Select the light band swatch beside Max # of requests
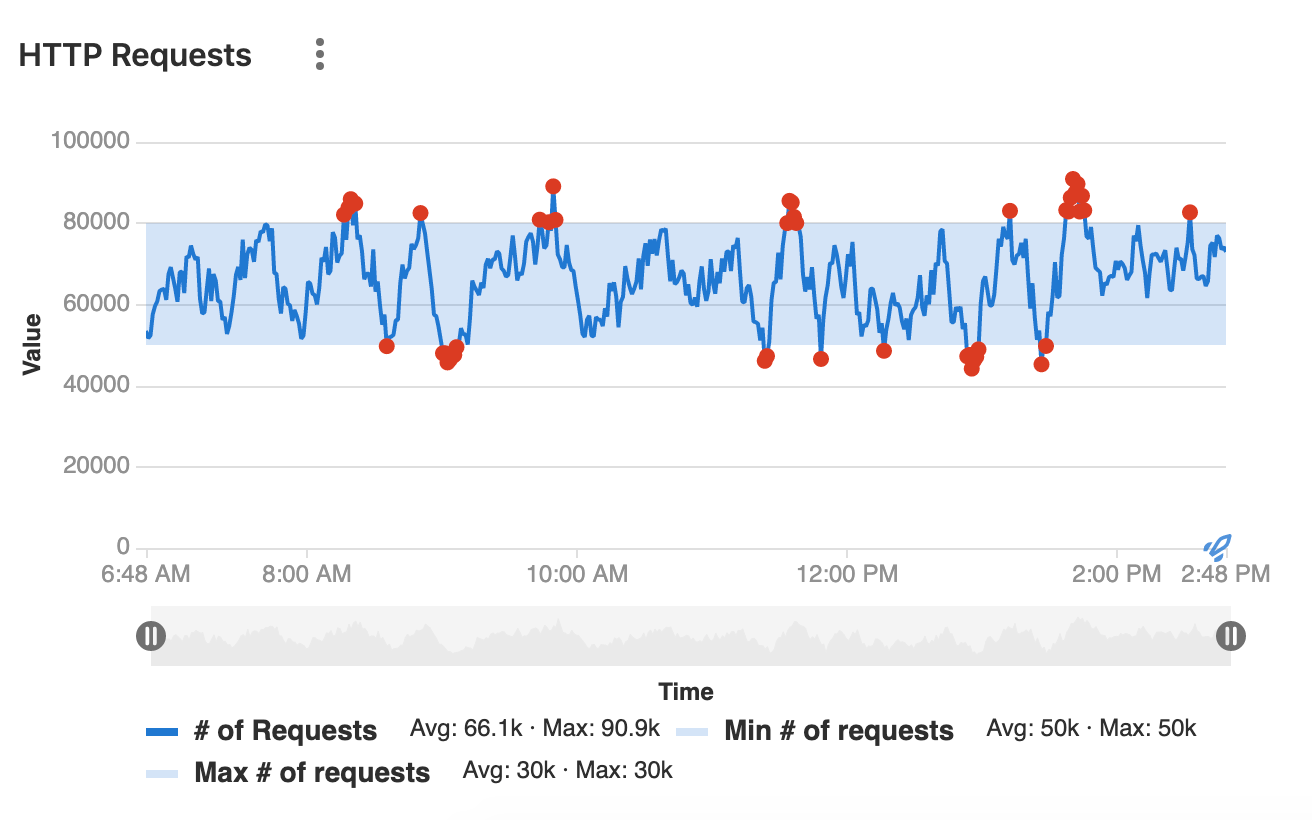 pyautogui.click(x=166, y=770)
